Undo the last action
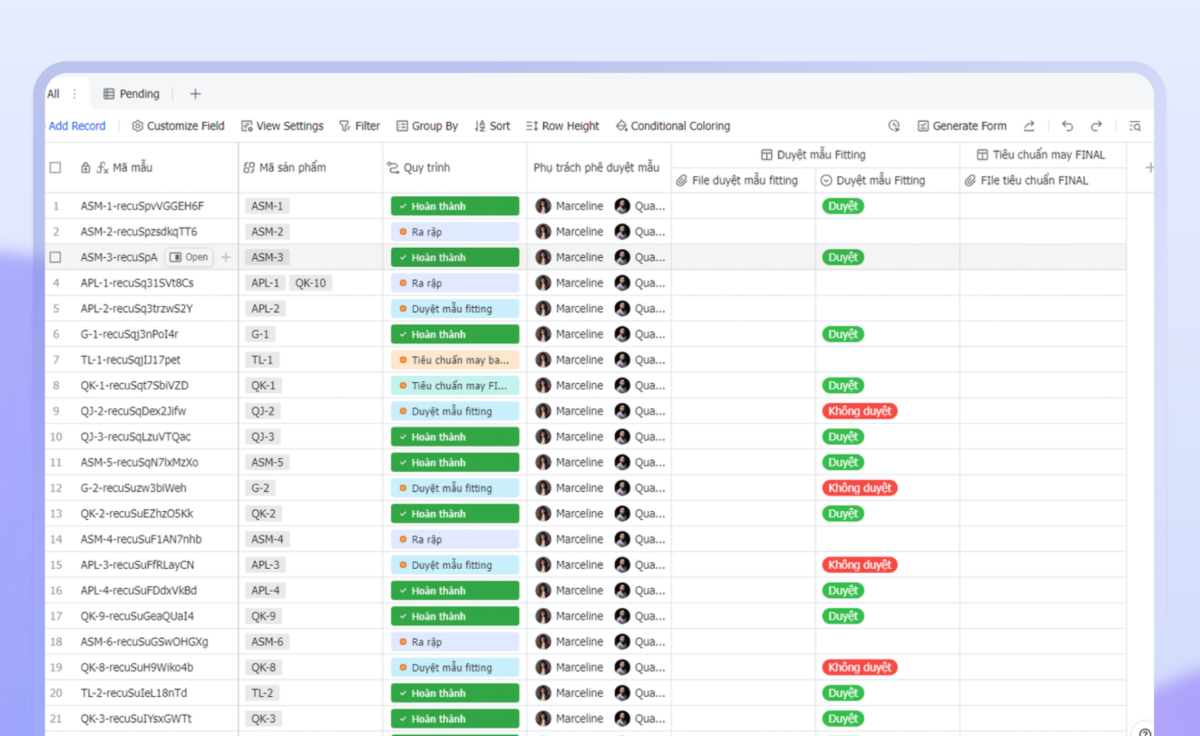The width and height of the screenshot is (1200, 736). (x=1067, y=126)
